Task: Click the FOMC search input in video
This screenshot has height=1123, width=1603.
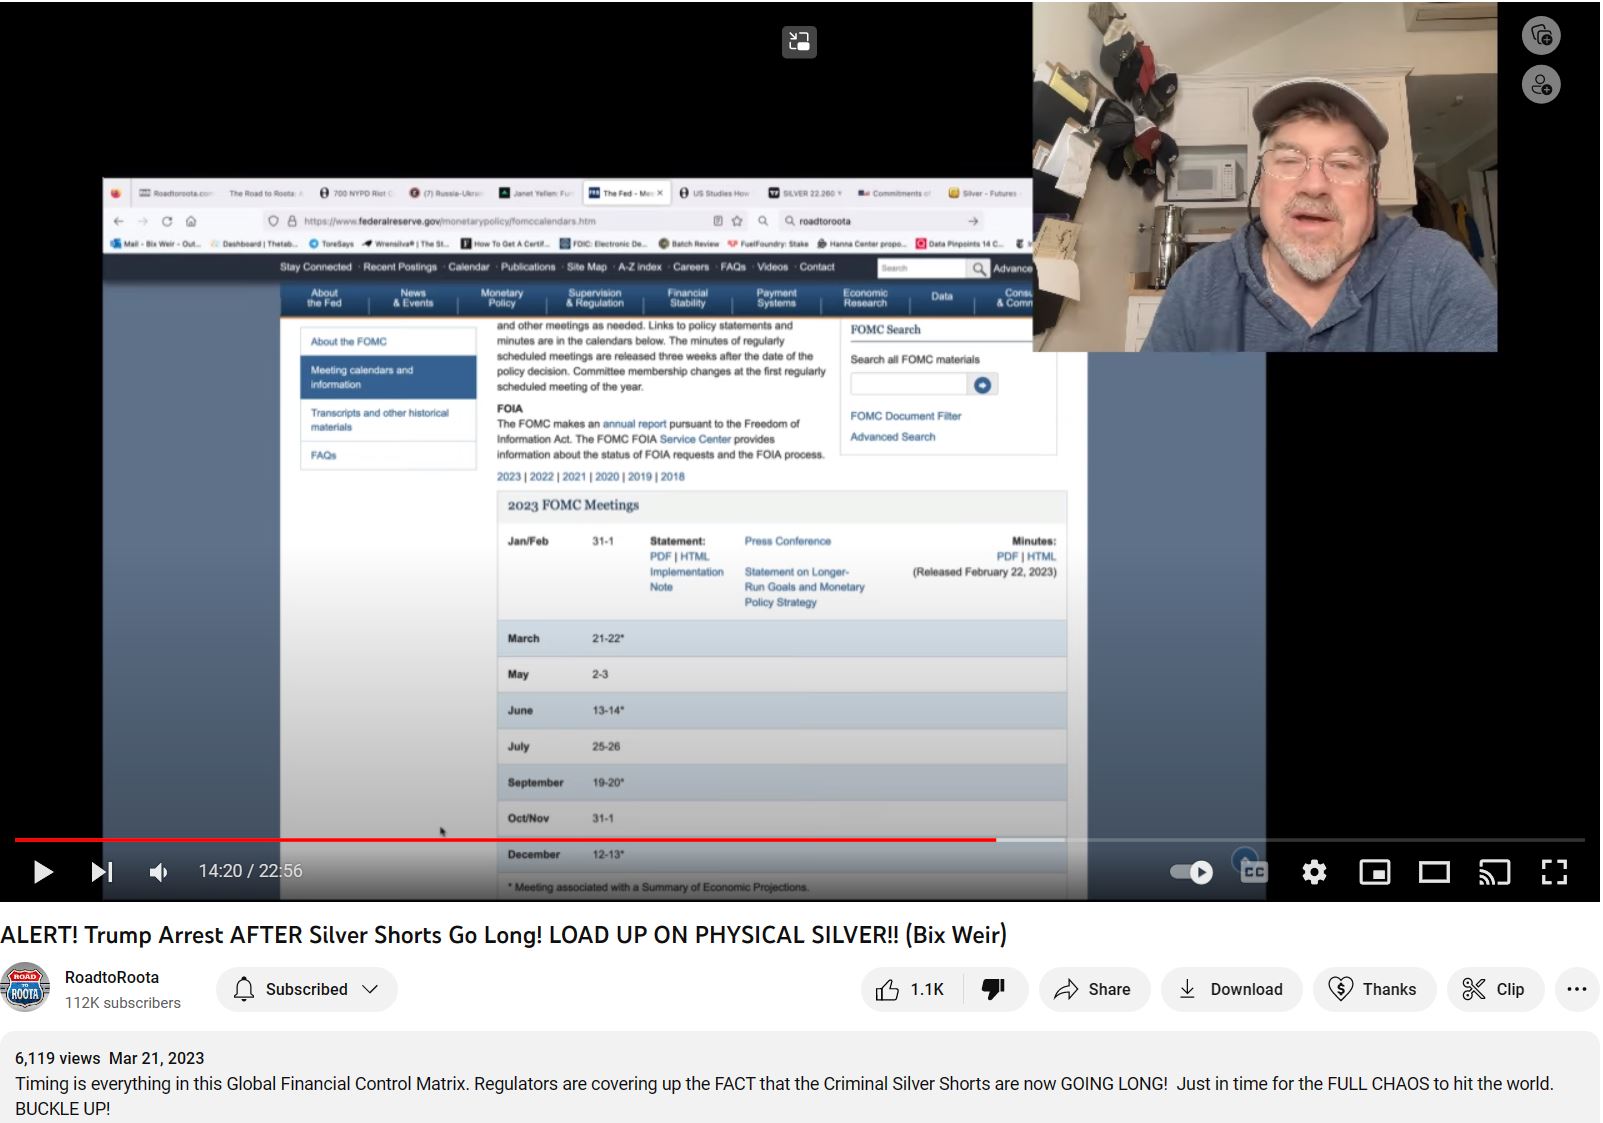Action: (908, 385)
